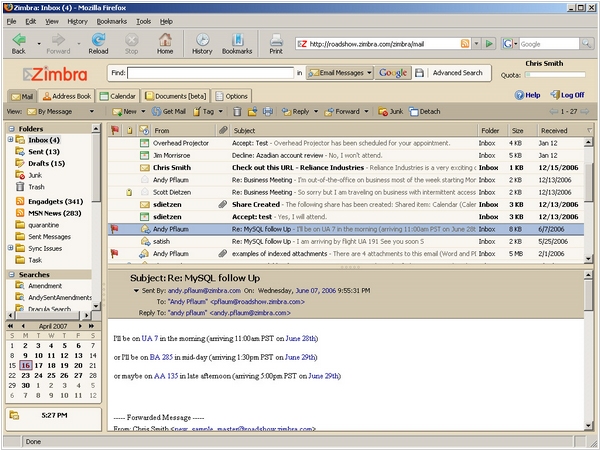Click the paperclip on Share Created message
The height and width of the screenshot is (450, 600).
click(223, 204)
